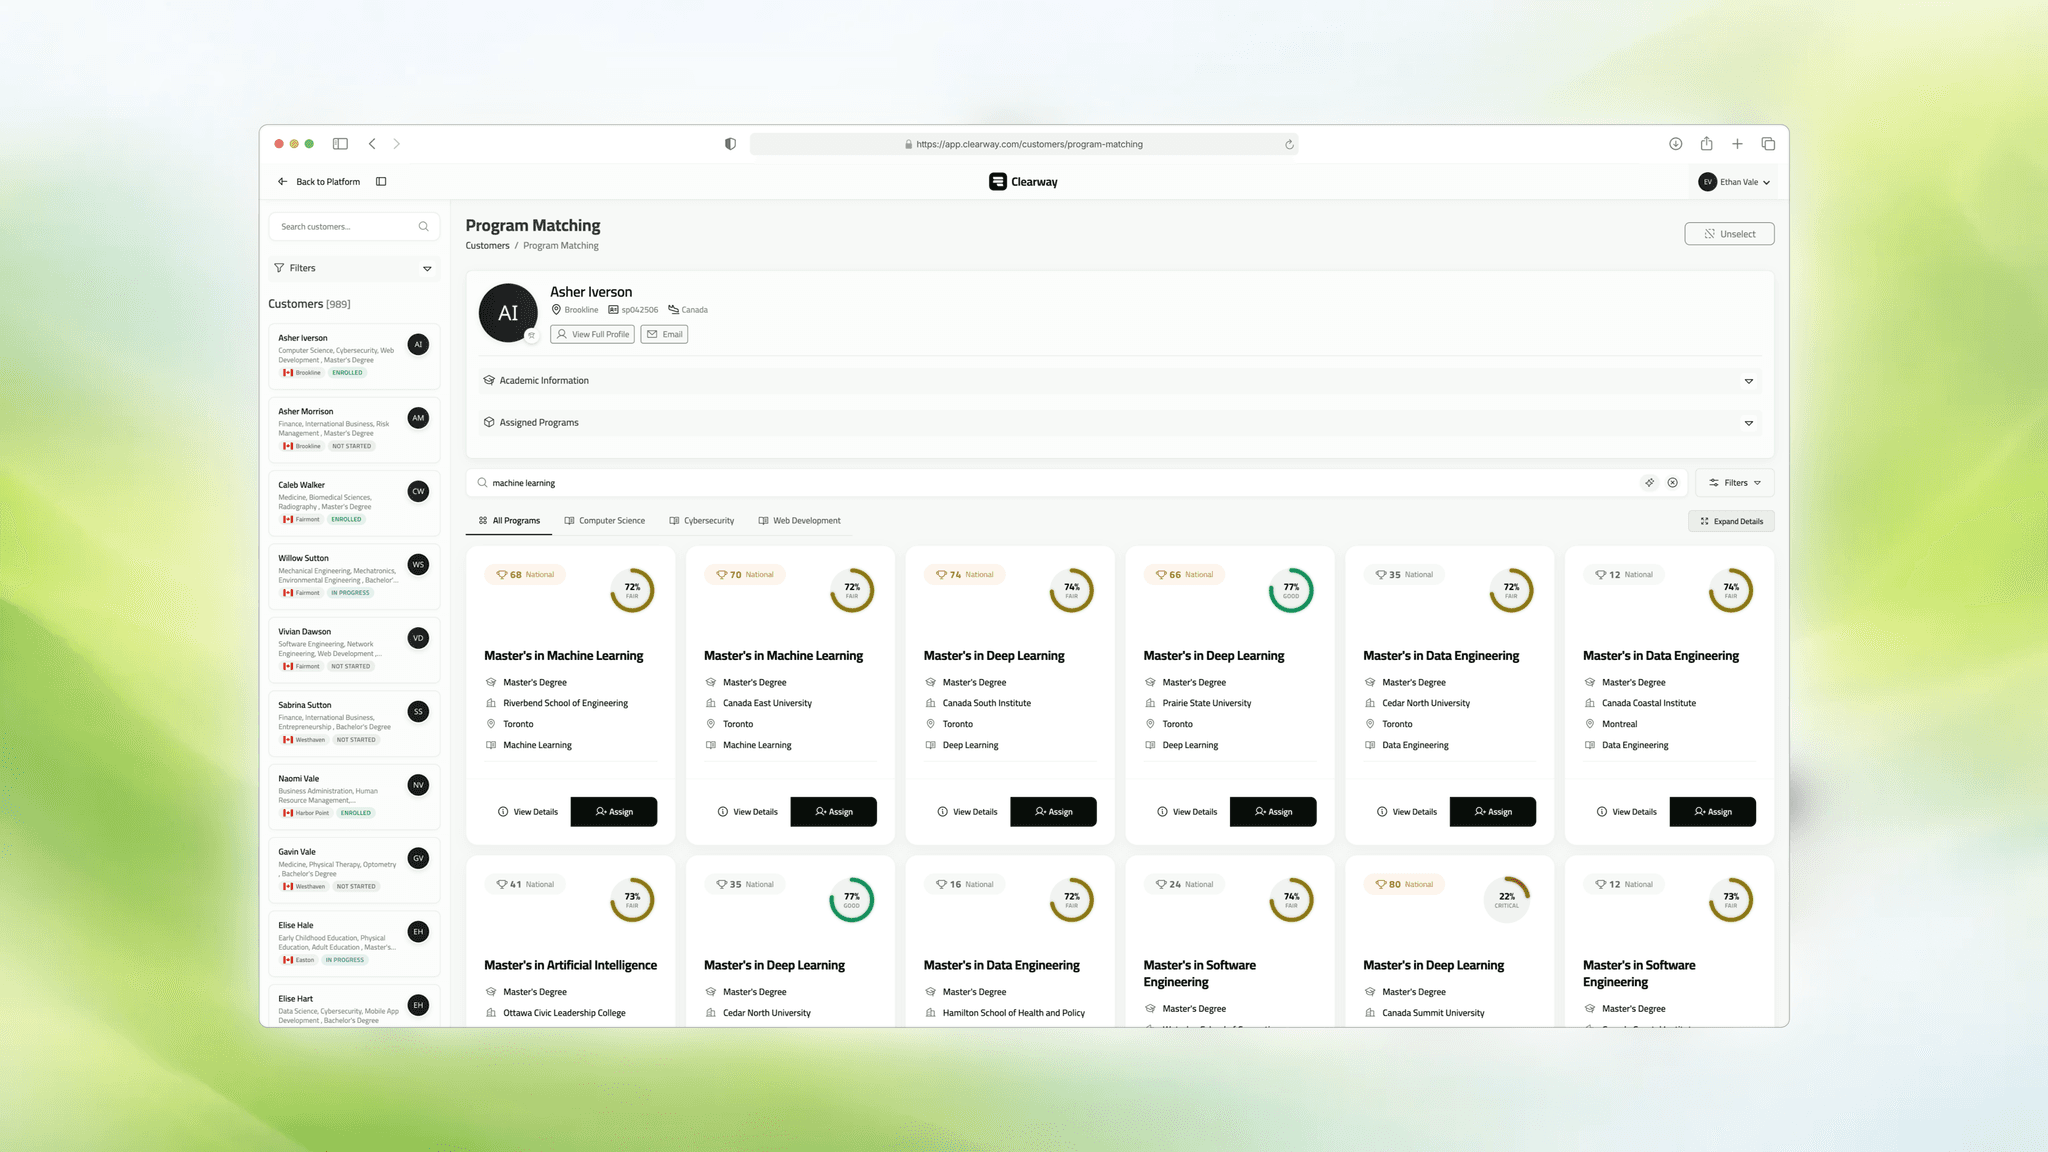Screen dimensions: 2048x1152
Task: Toggle the Expand Details view
Action: point(1731,521)
